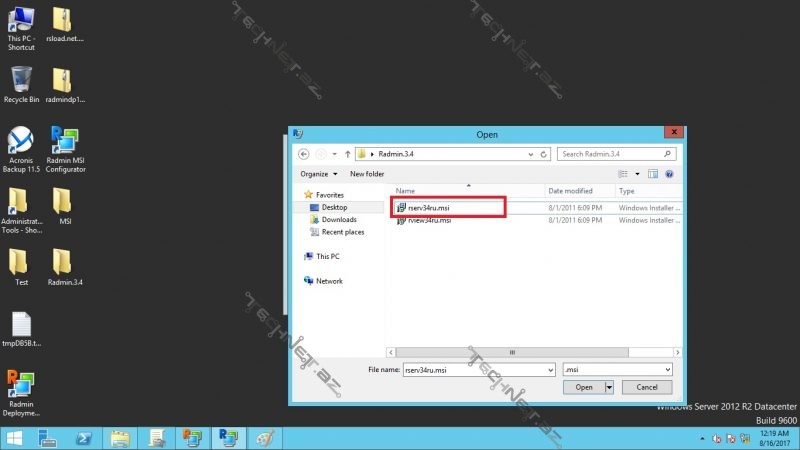Select Acronis Backup 11.5 desktop icon
Screen dimensions: 800x450
pos(21,150)
